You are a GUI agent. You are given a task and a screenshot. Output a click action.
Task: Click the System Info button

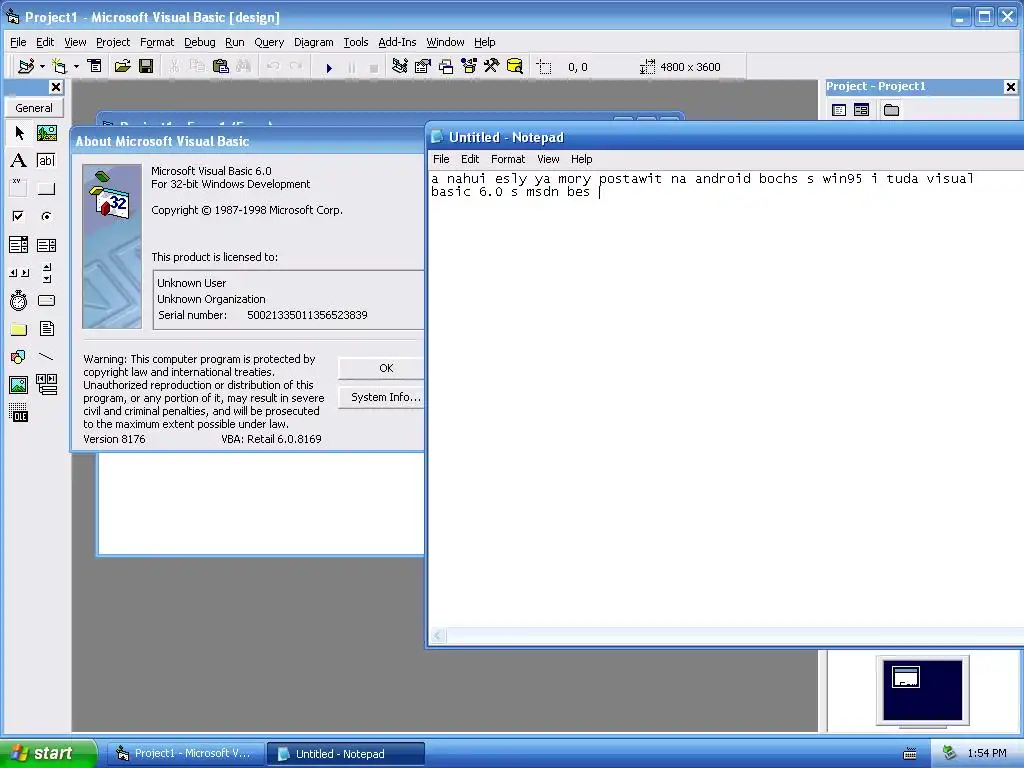(382, 397)
